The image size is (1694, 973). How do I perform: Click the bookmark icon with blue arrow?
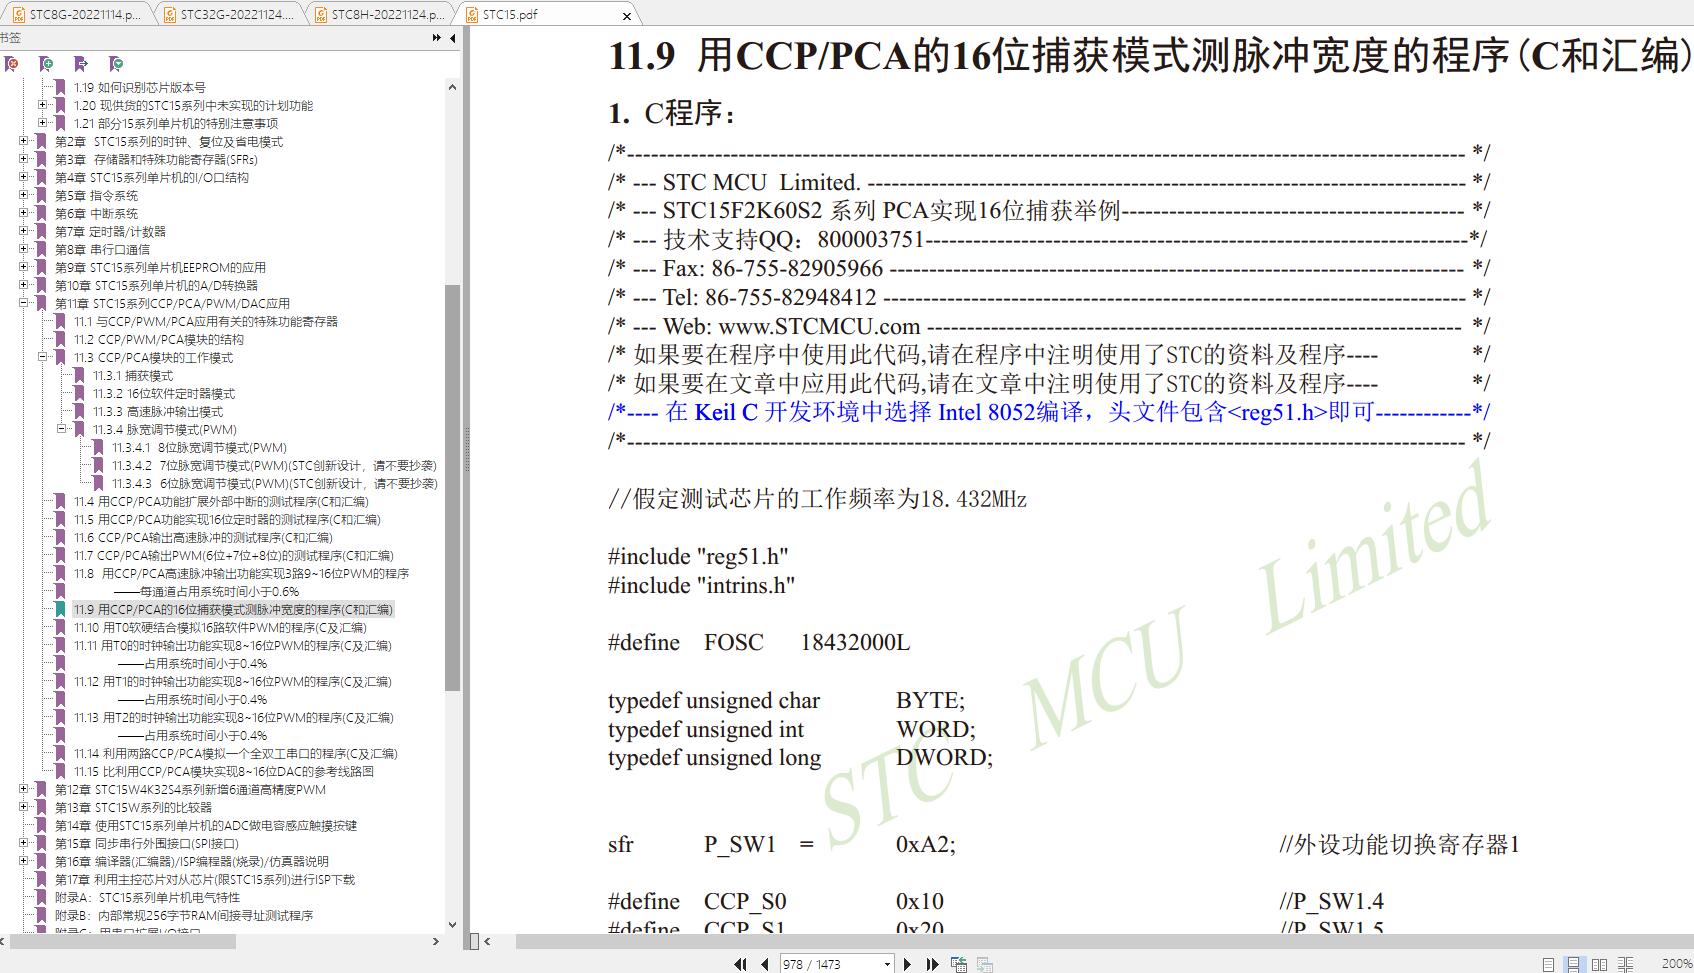coord(81,64)
